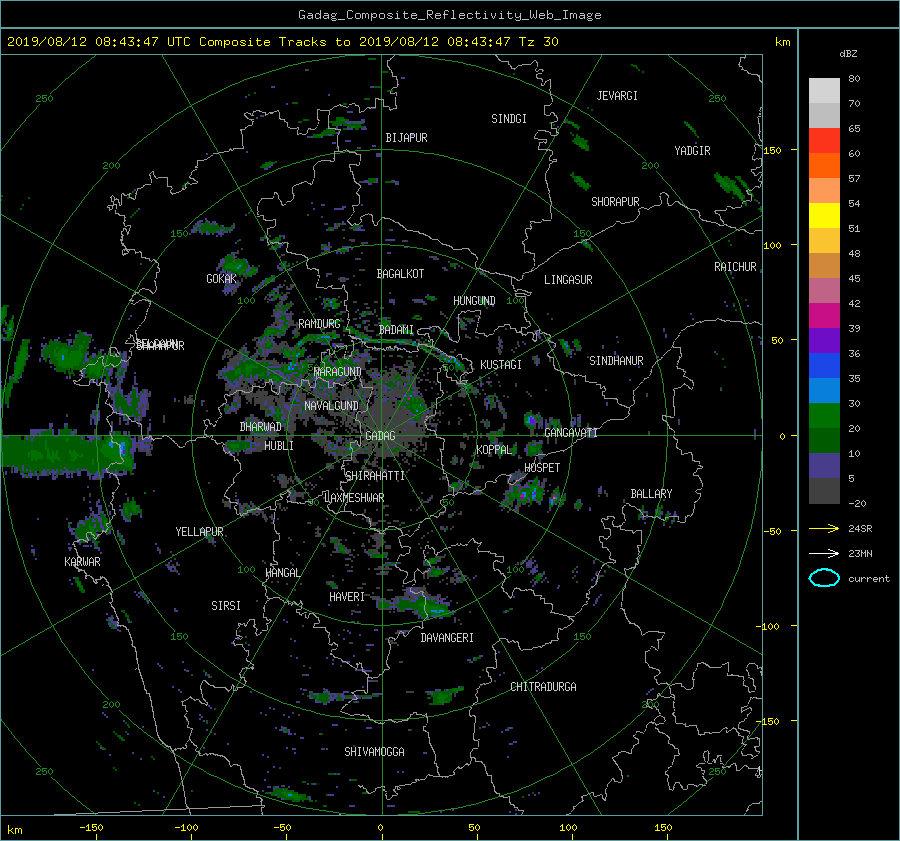The image size is (900, 841).
Task: Click the white 23MN track arrow
Action: pyautogui.click(x=824, y=553)
